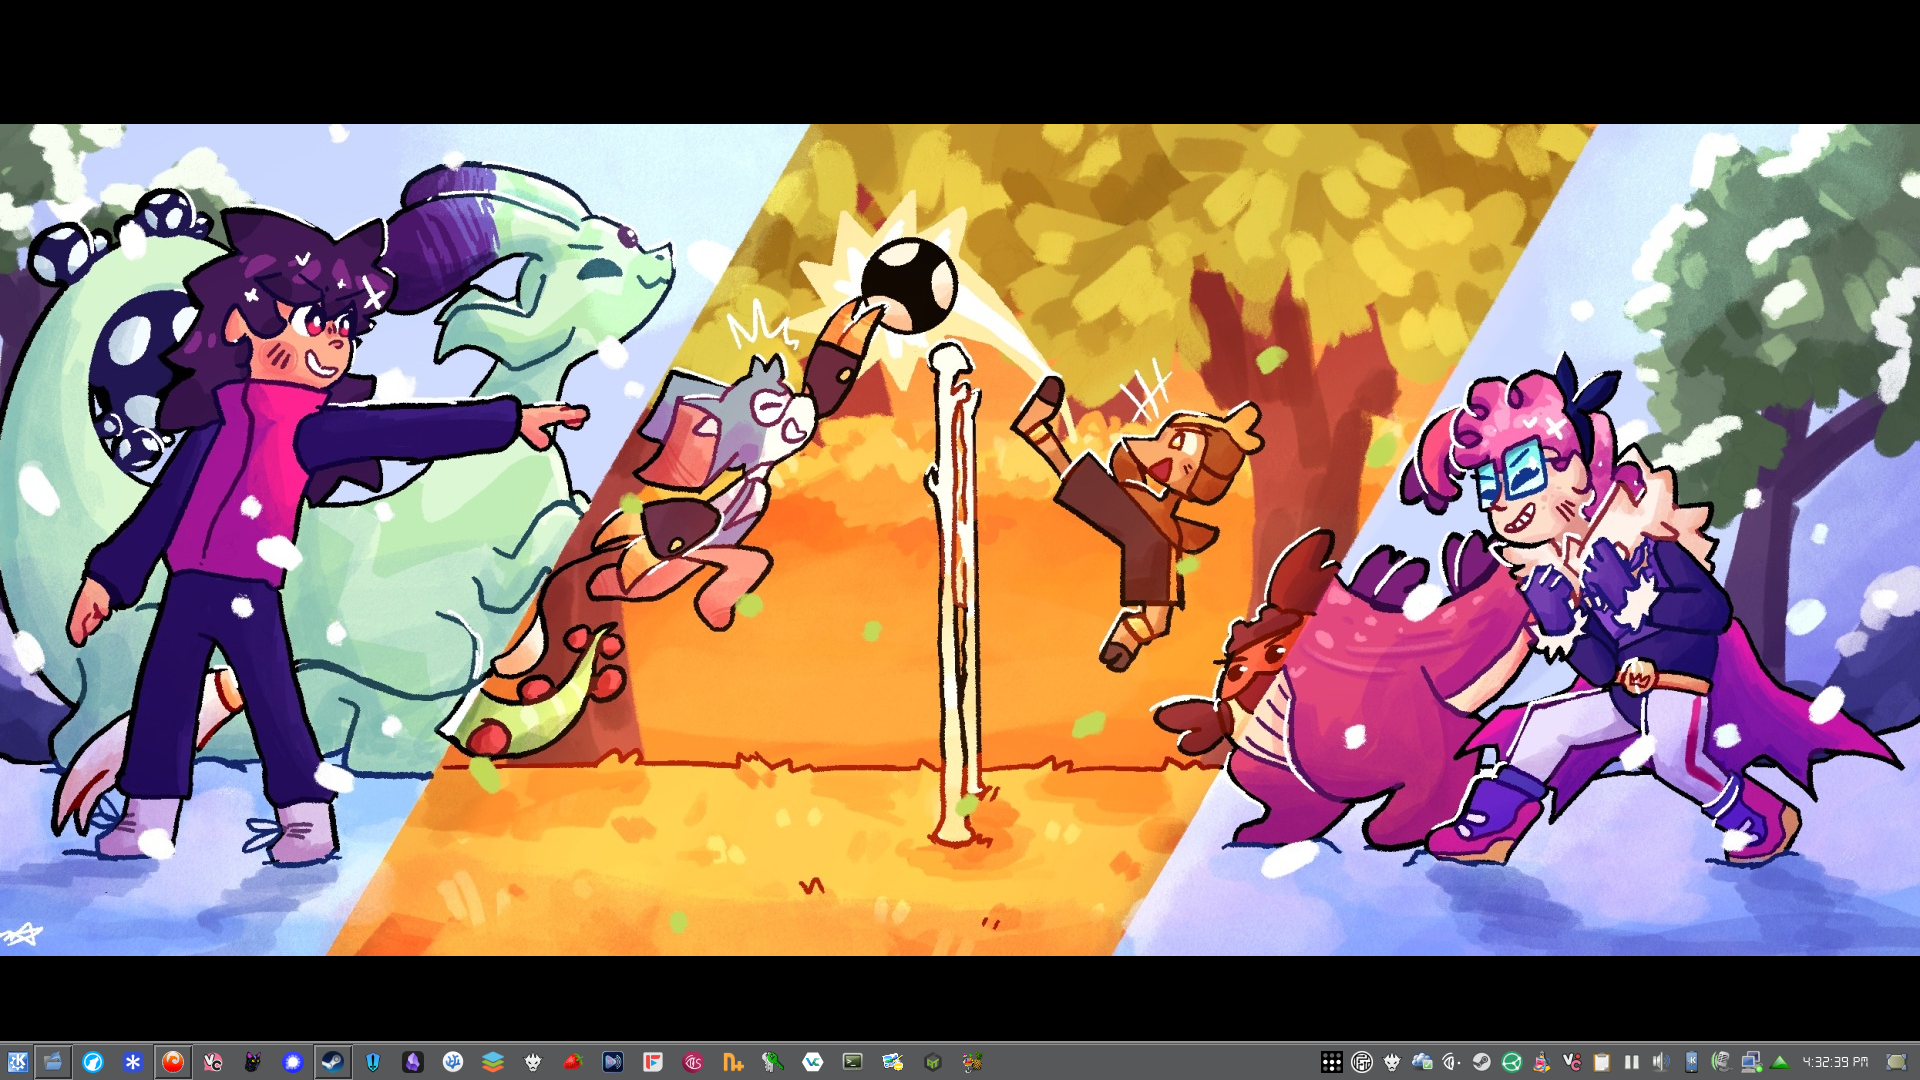
Task: Open the dark green cube launcher
Action: [x=933, y=1062]
